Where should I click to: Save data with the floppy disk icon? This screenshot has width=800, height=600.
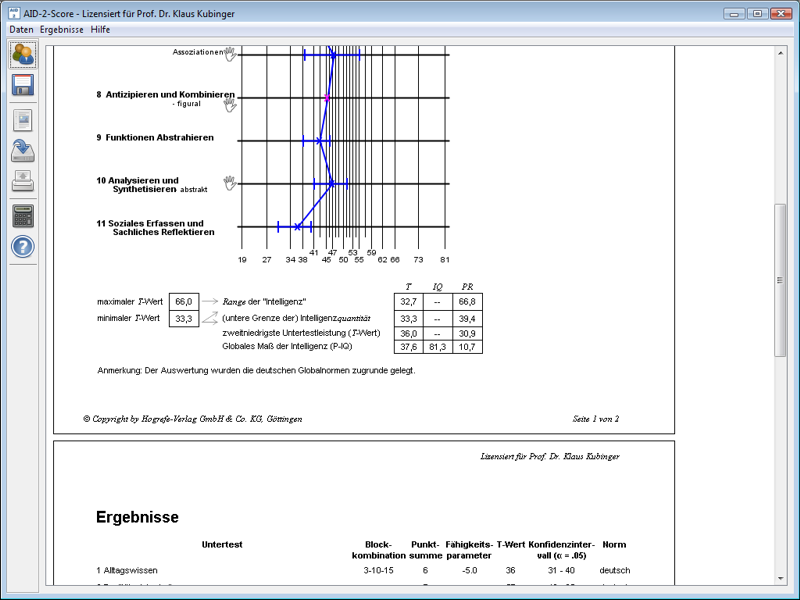[x=23, y=85]
